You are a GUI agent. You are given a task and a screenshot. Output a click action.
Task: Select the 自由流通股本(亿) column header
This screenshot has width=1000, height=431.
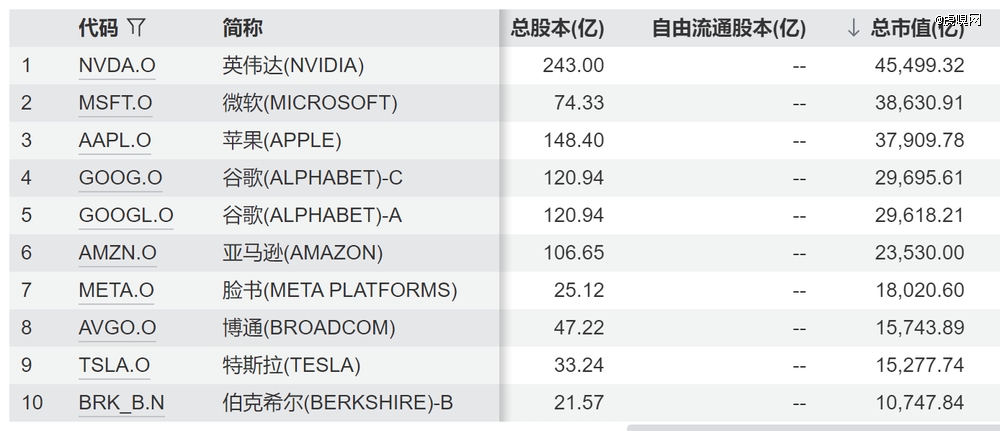coord(728,28)
